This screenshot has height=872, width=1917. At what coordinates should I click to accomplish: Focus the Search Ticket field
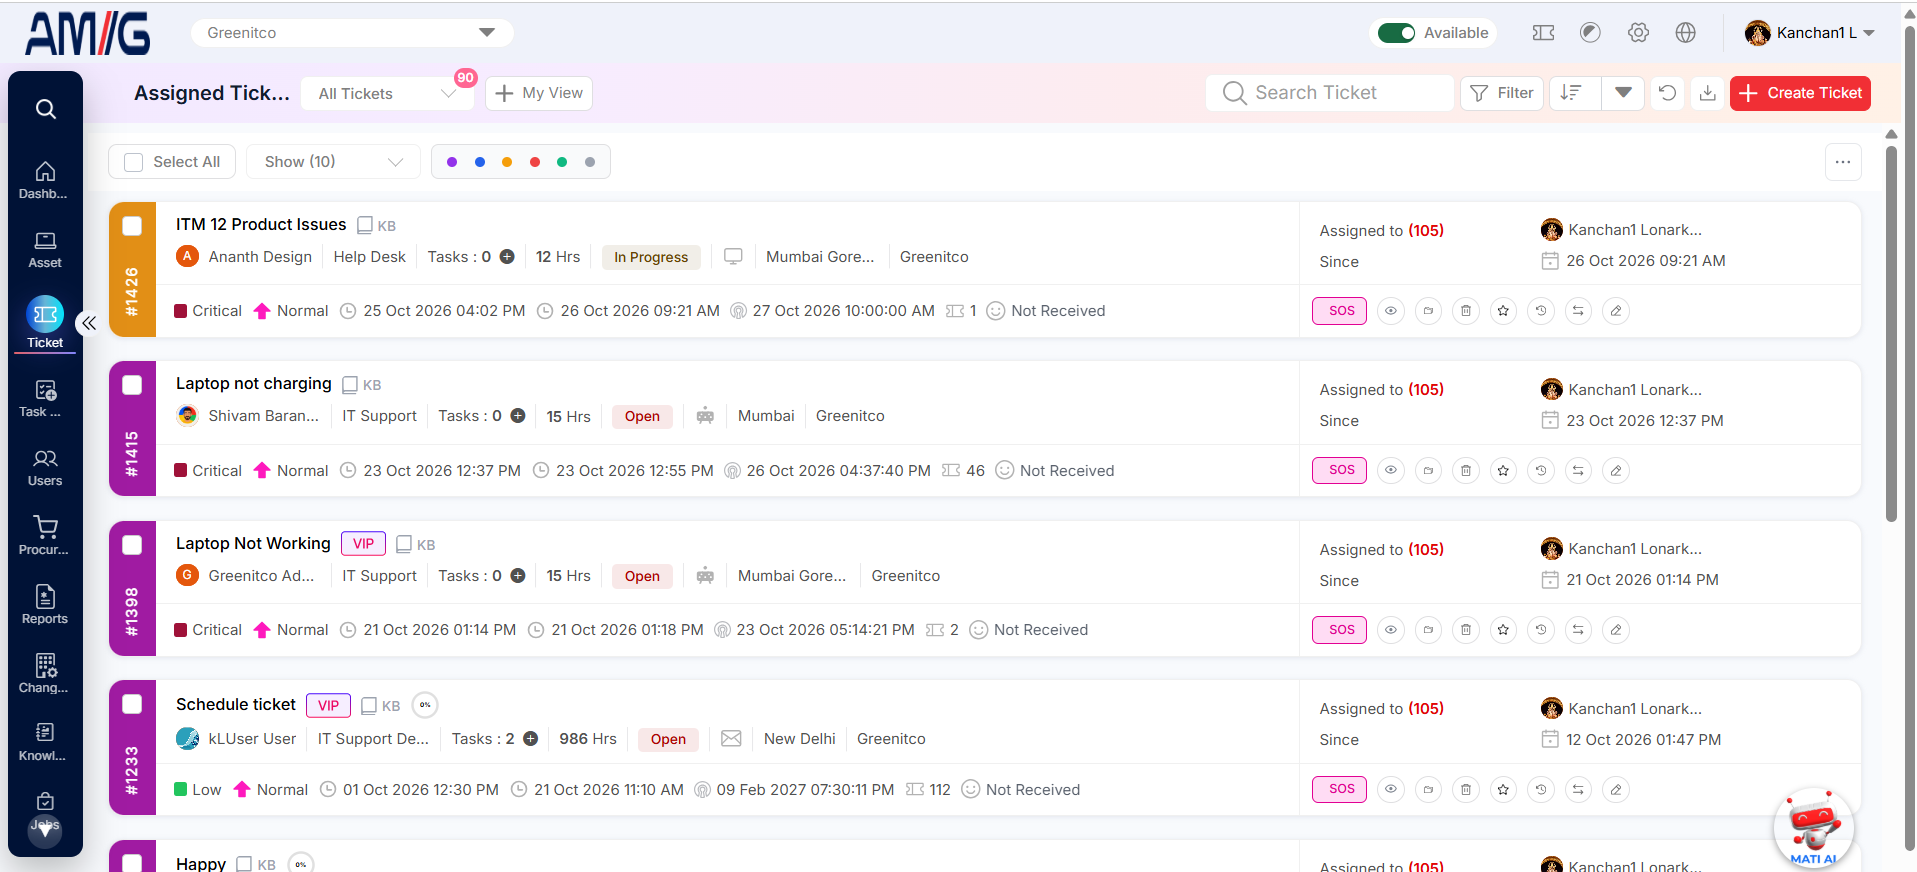1330,93
